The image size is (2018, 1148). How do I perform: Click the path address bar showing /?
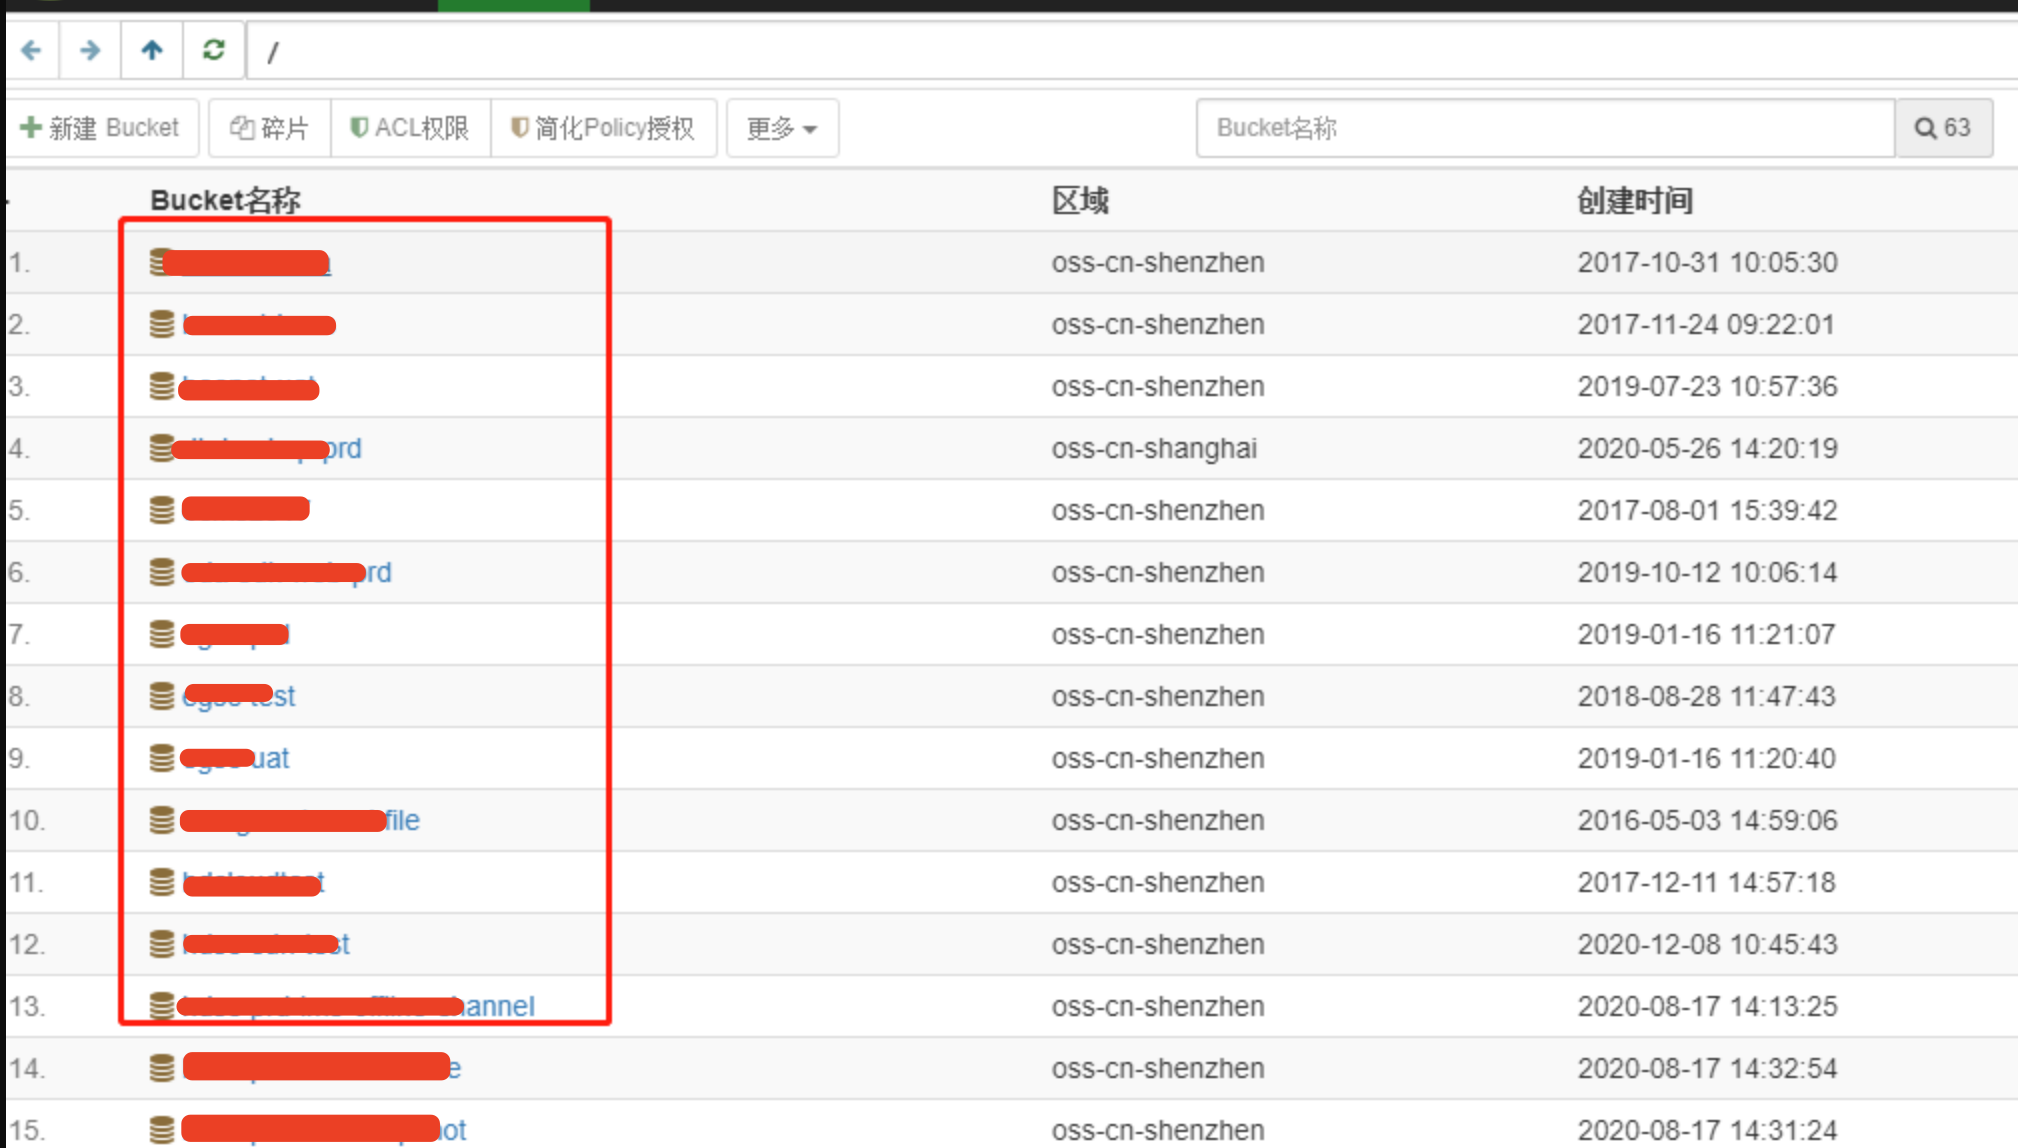click(1132, 50)
